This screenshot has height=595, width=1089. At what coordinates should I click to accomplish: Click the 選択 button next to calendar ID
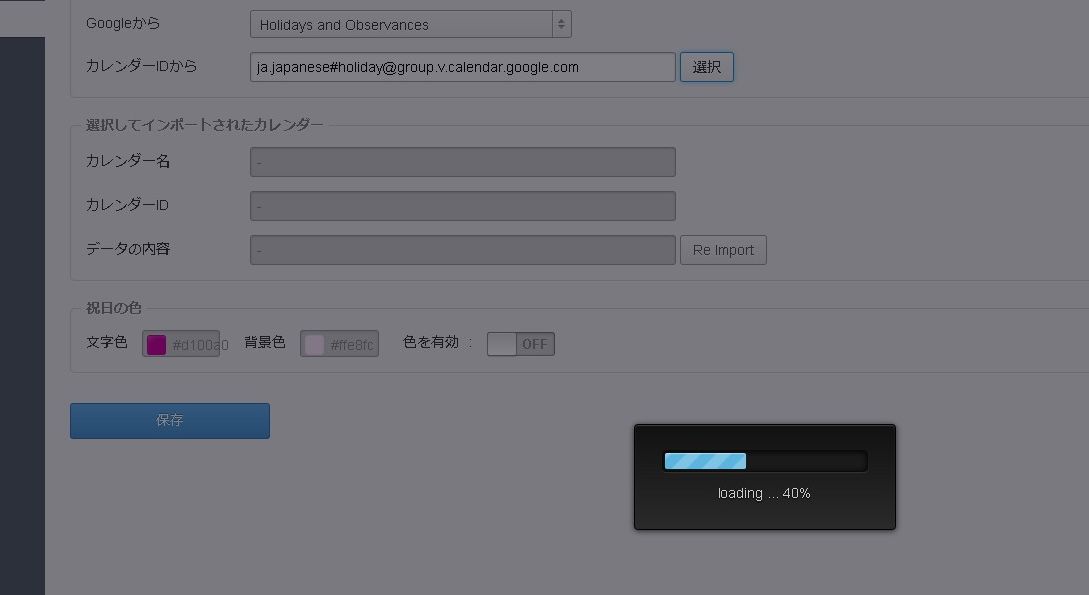click(706, 66)
